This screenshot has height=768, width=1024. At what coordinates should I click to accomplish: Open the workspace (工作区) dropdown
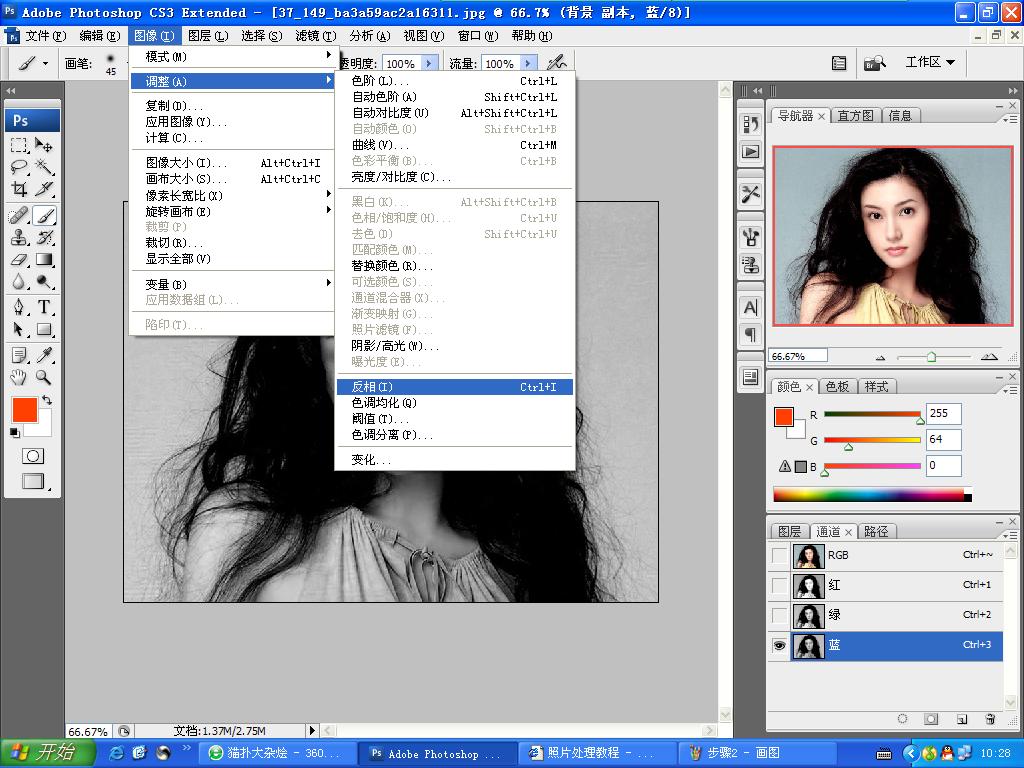click(930, 62)
